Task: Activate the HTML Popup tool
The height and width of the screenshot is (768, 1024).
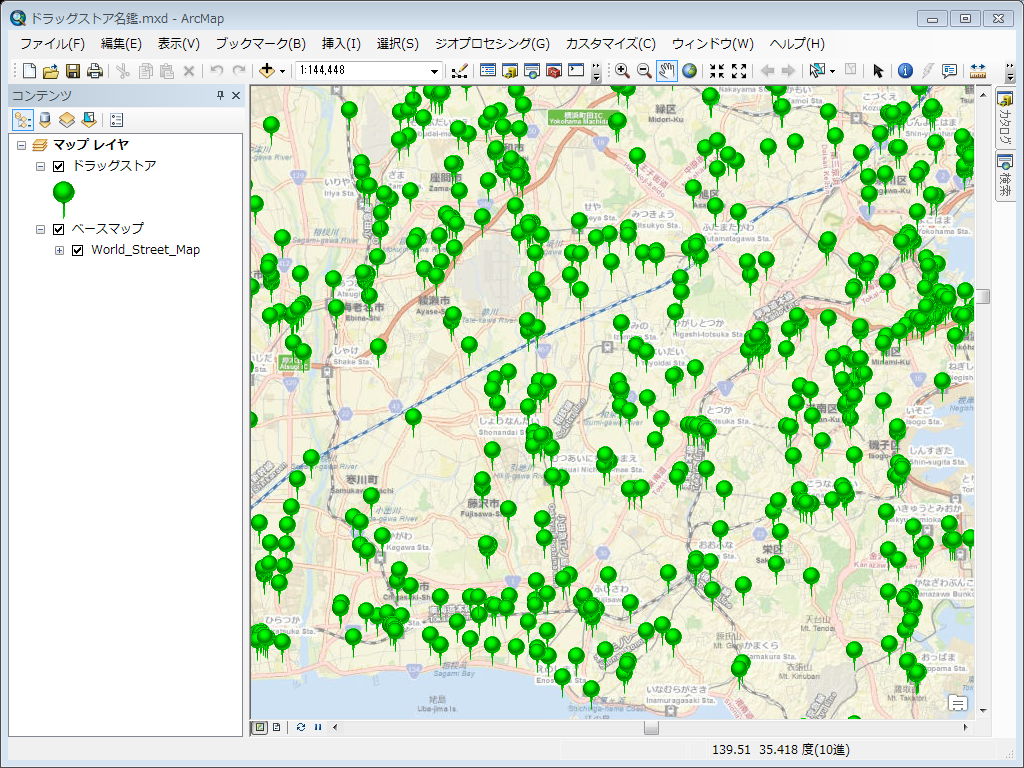Action: coord(950,71)
